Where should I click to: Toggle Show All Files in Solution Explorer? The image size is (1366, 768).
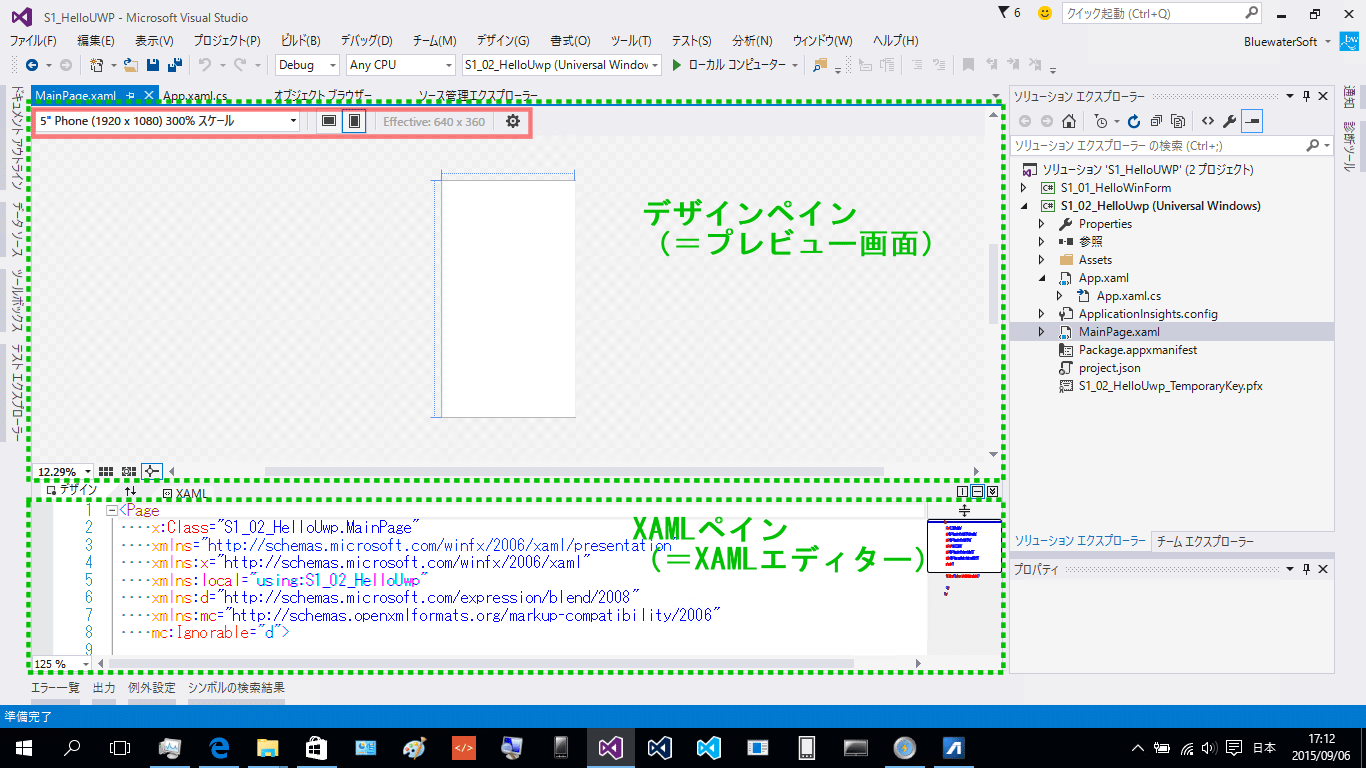pos(1178,121)
